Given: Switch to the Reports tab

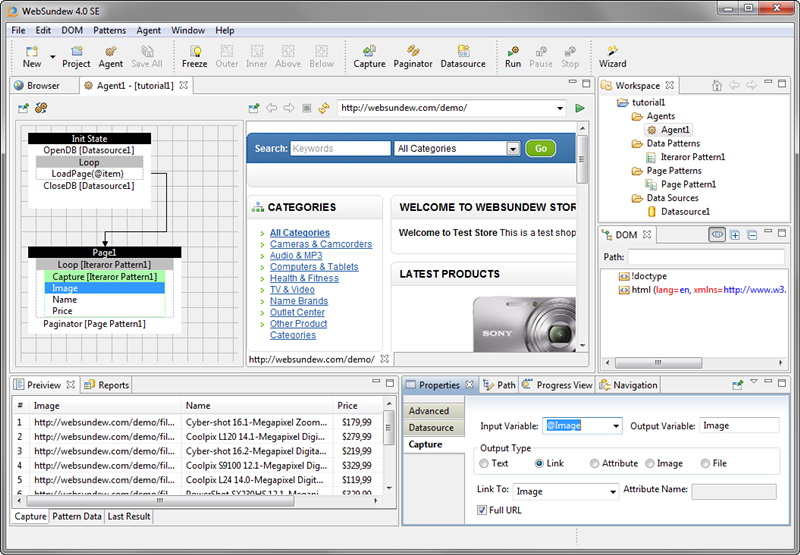Looking at the screenshot, I should 107,385.
